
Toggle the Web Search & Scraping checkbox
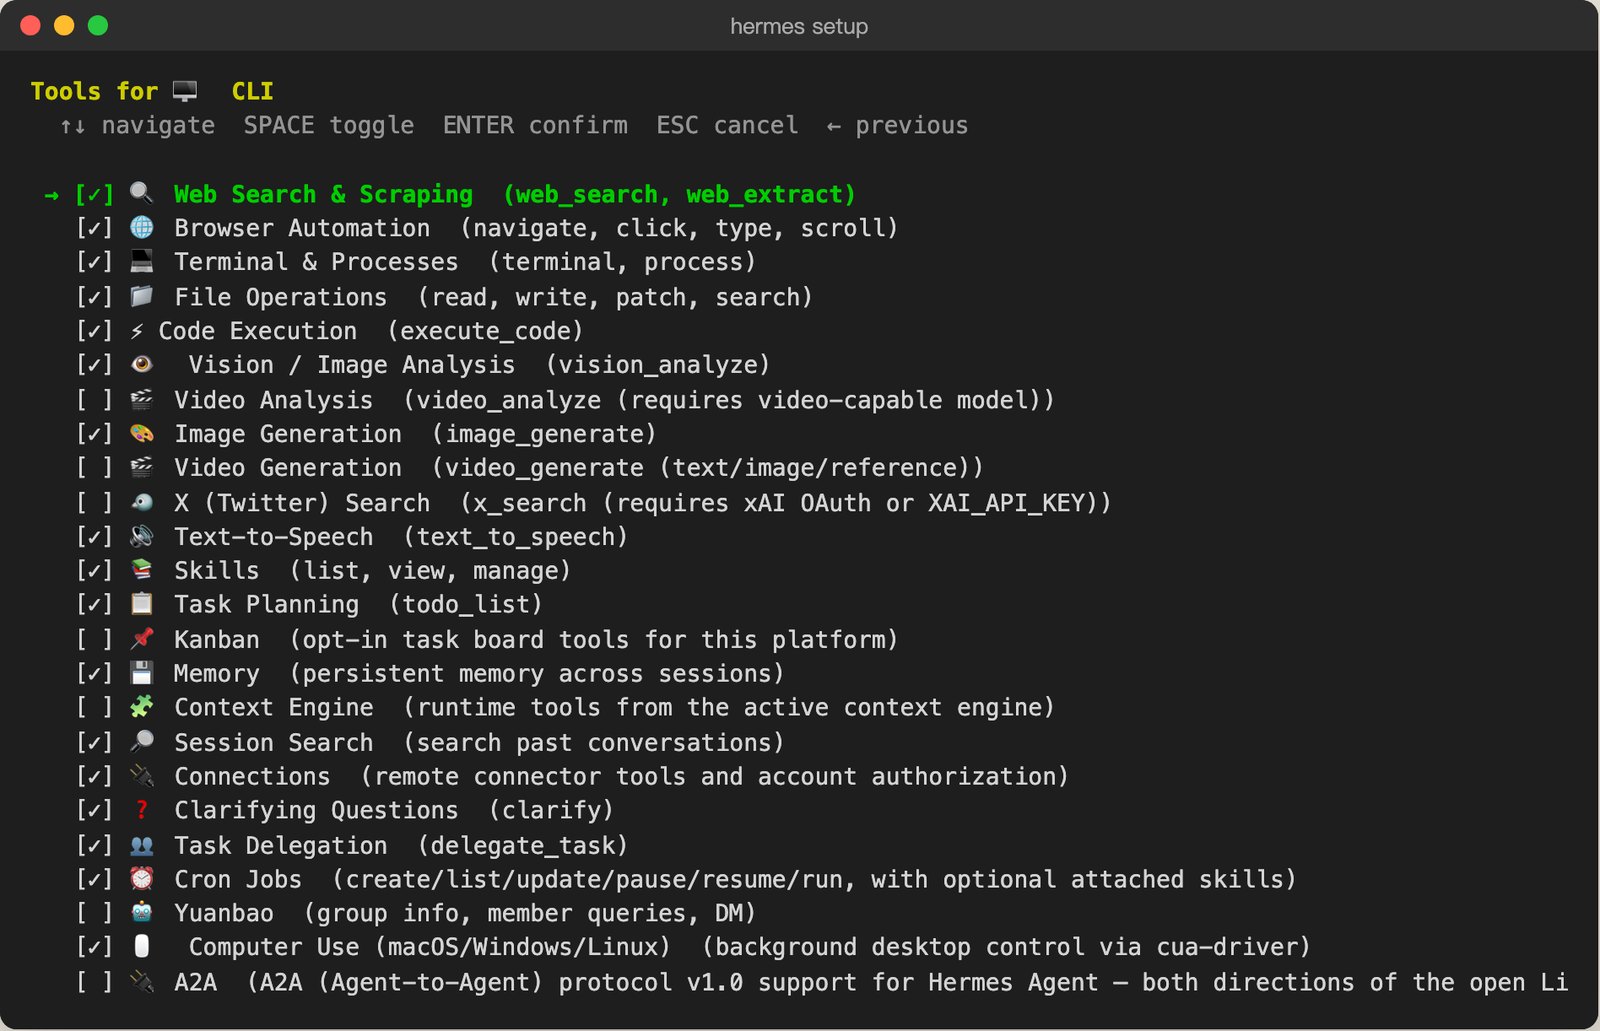click(95, 194)
